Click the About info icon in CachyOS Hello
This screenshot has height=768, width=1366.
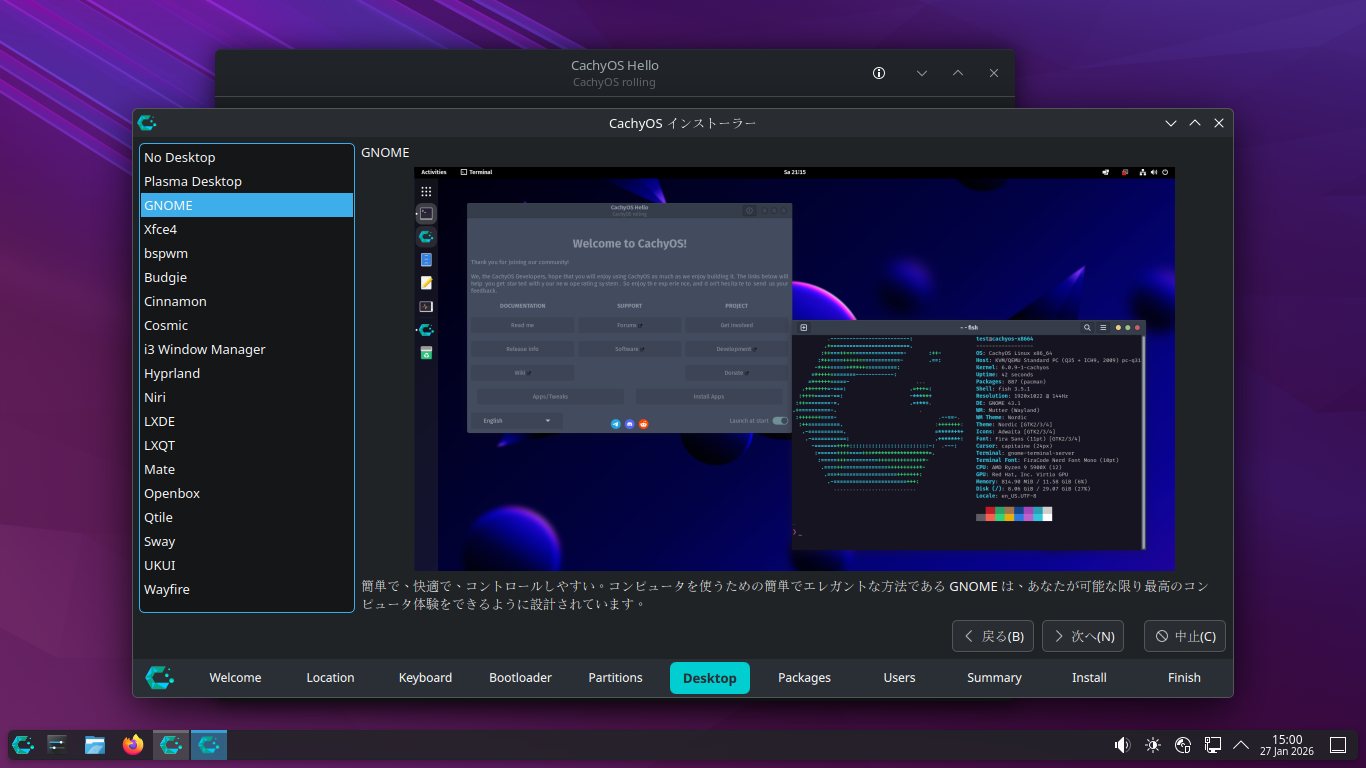[x=879, y=73]
